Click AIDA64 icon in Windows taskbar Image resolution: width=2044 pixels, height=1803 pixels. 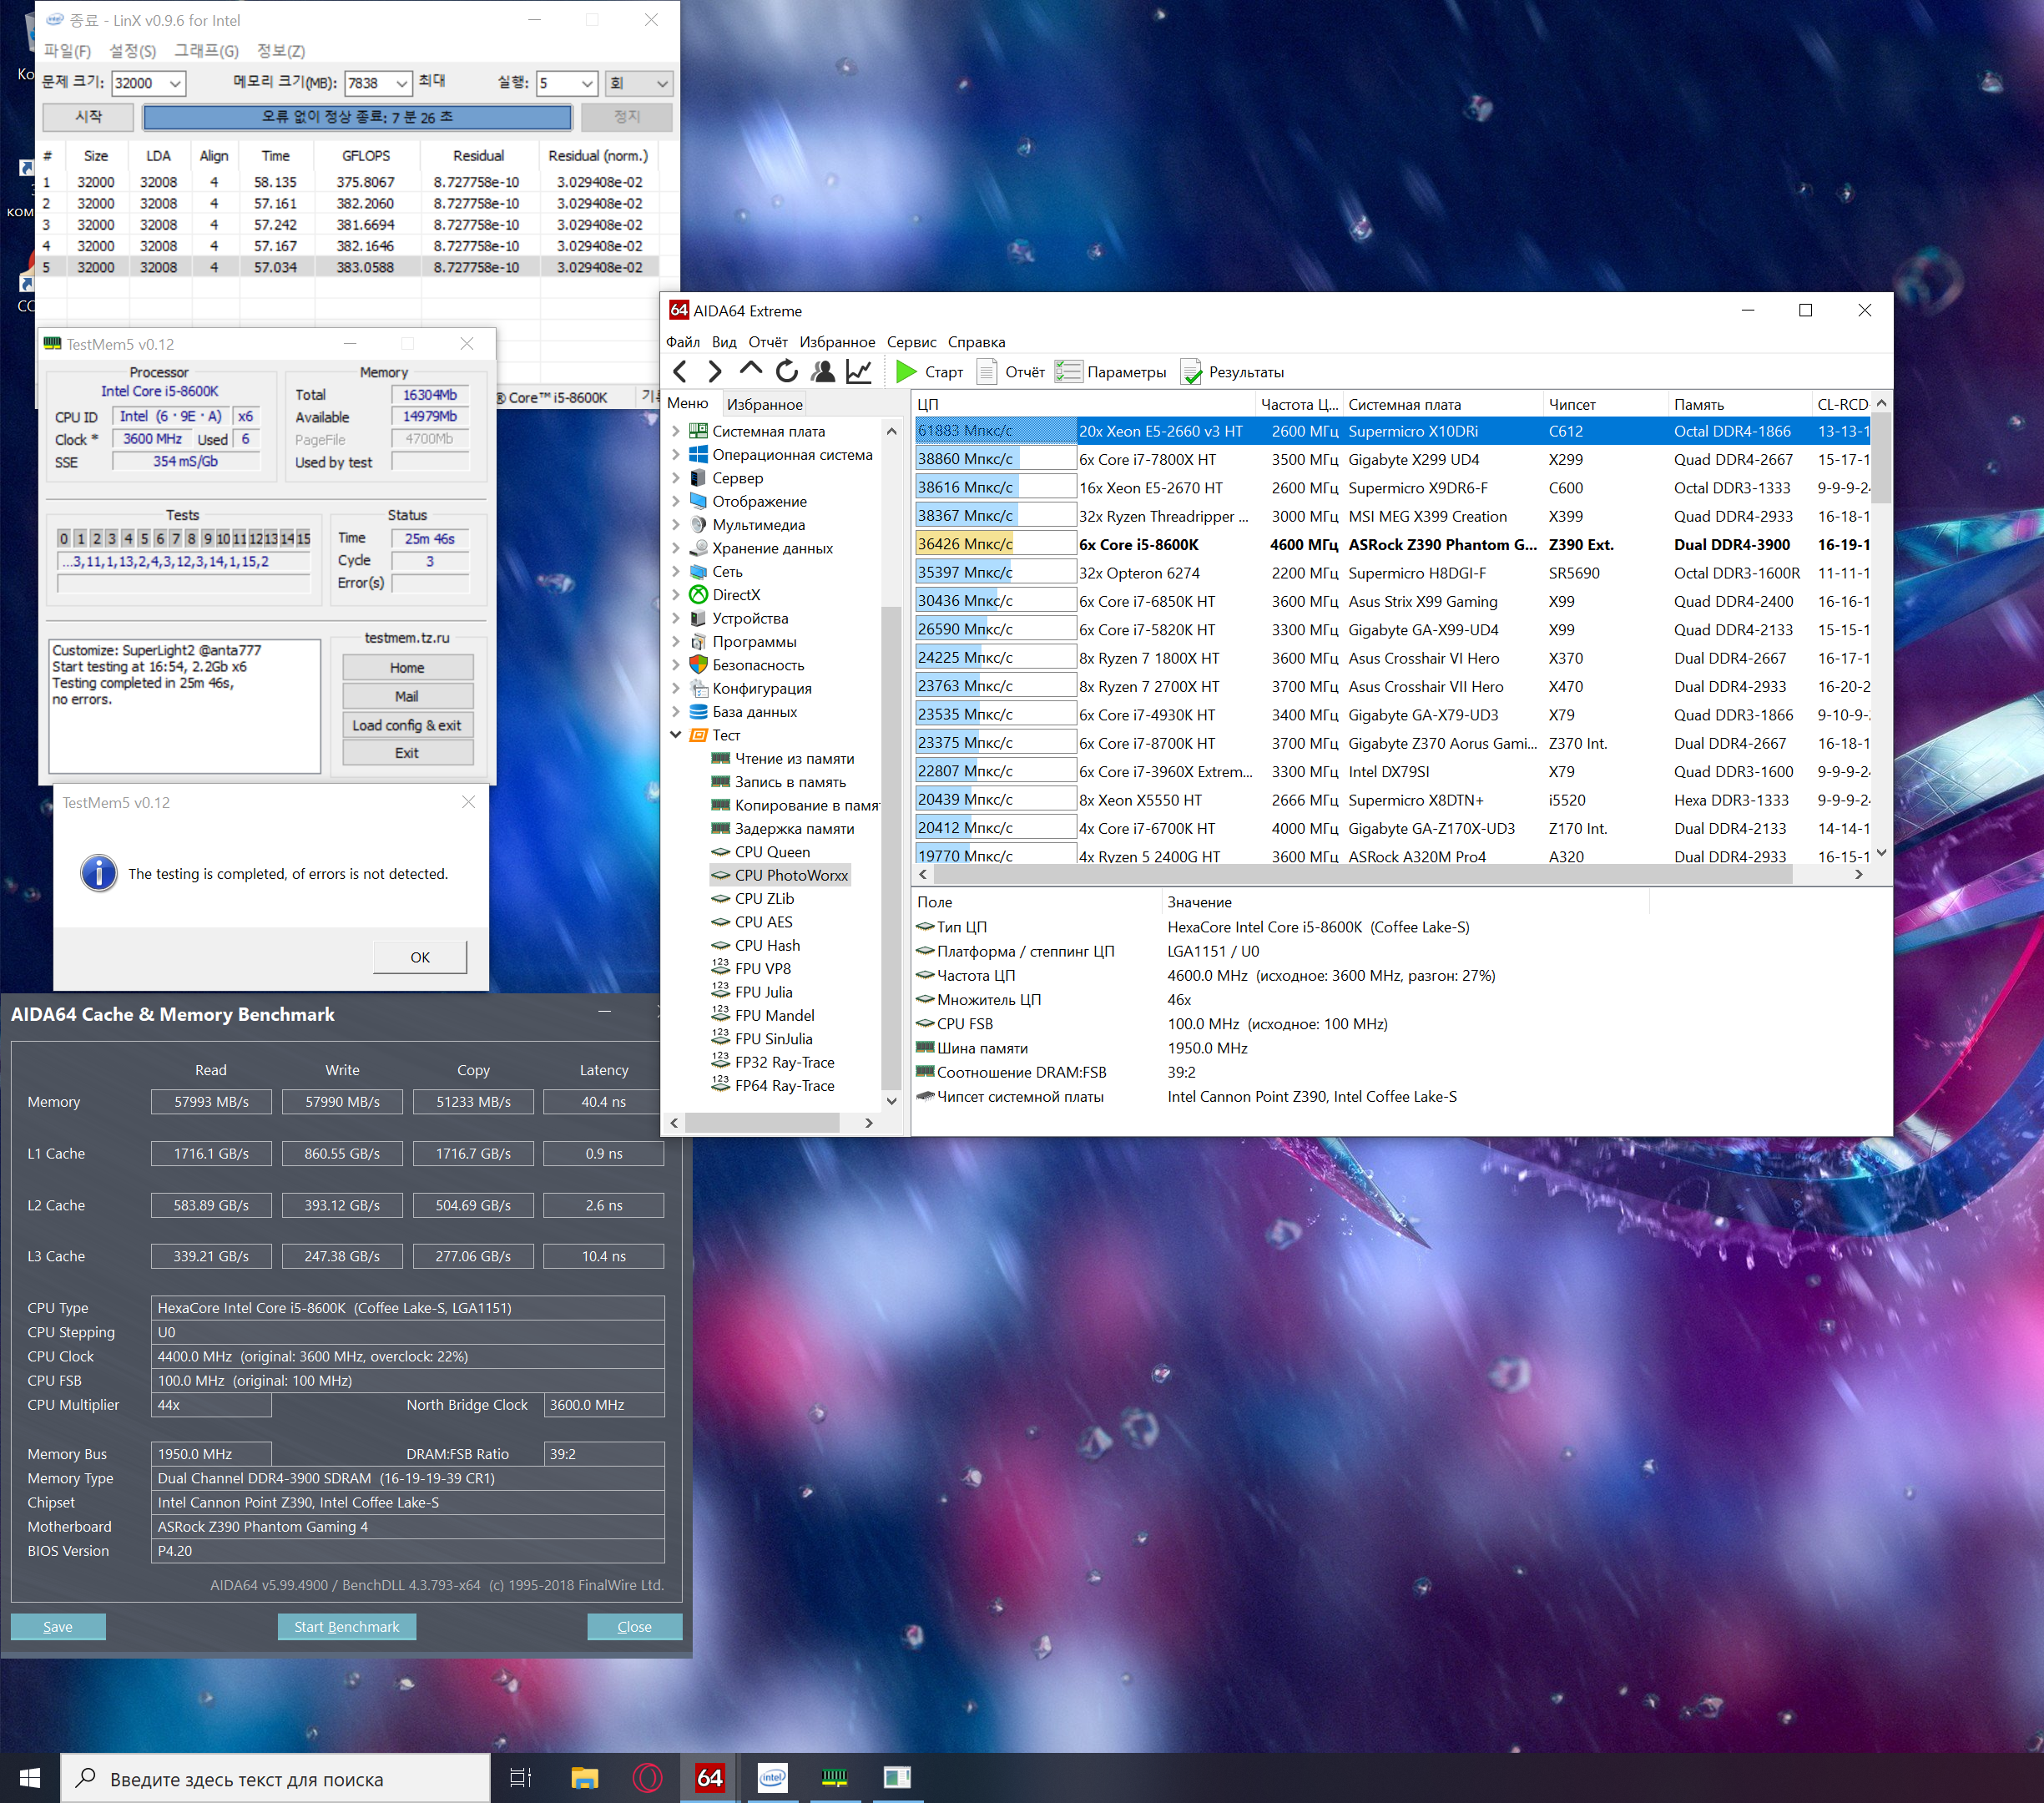coord(709,1777)
